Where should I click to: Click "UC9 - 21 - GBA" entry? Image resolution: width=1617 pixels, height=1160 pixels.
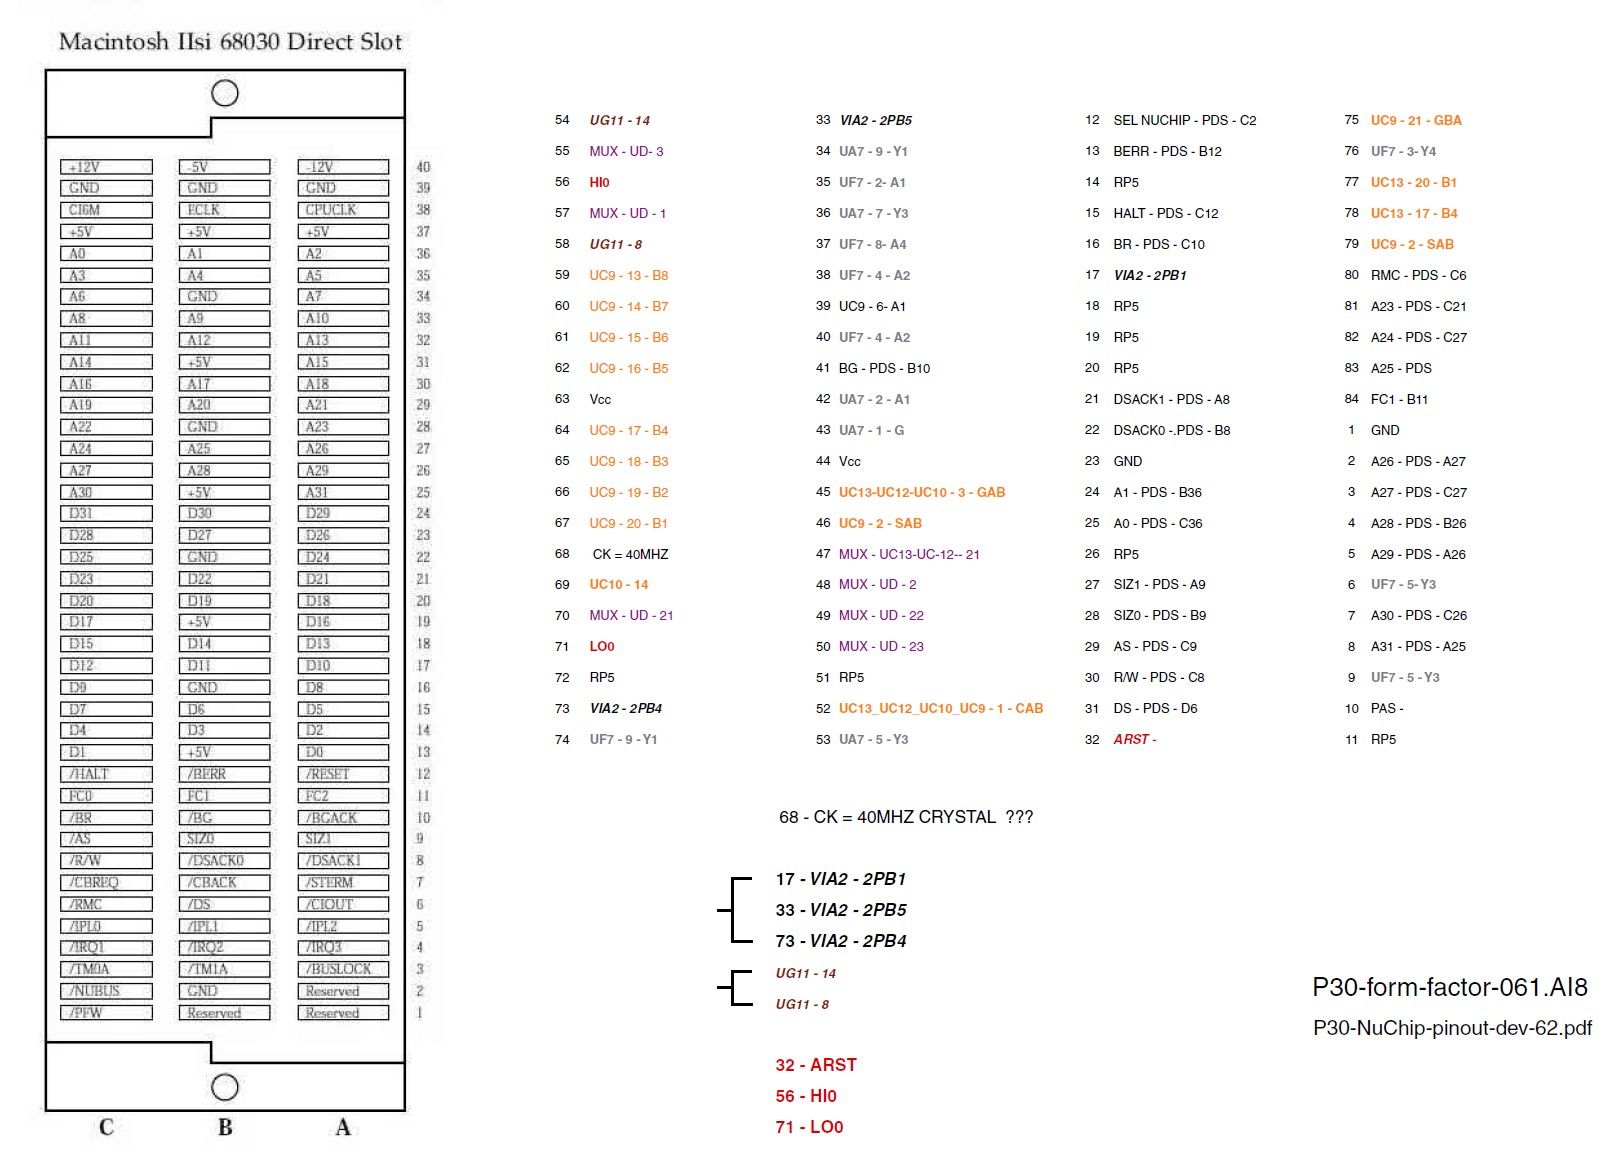[1416, 120]
